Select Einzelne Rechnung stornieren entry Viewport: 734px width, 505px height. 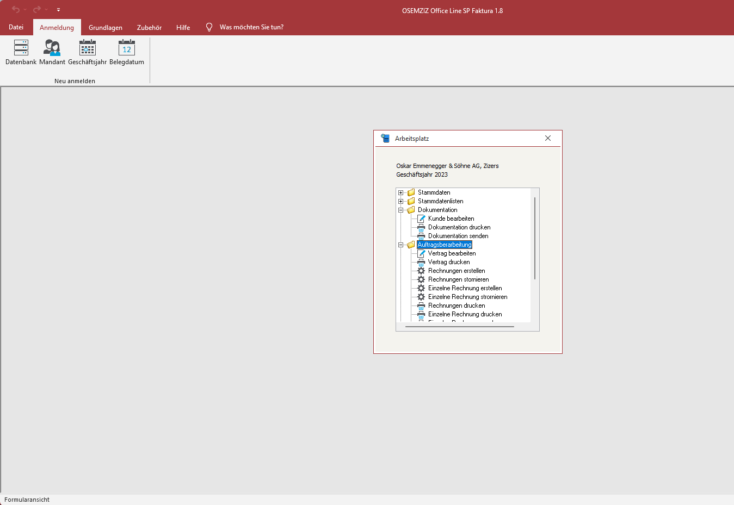tap(467, 297)
